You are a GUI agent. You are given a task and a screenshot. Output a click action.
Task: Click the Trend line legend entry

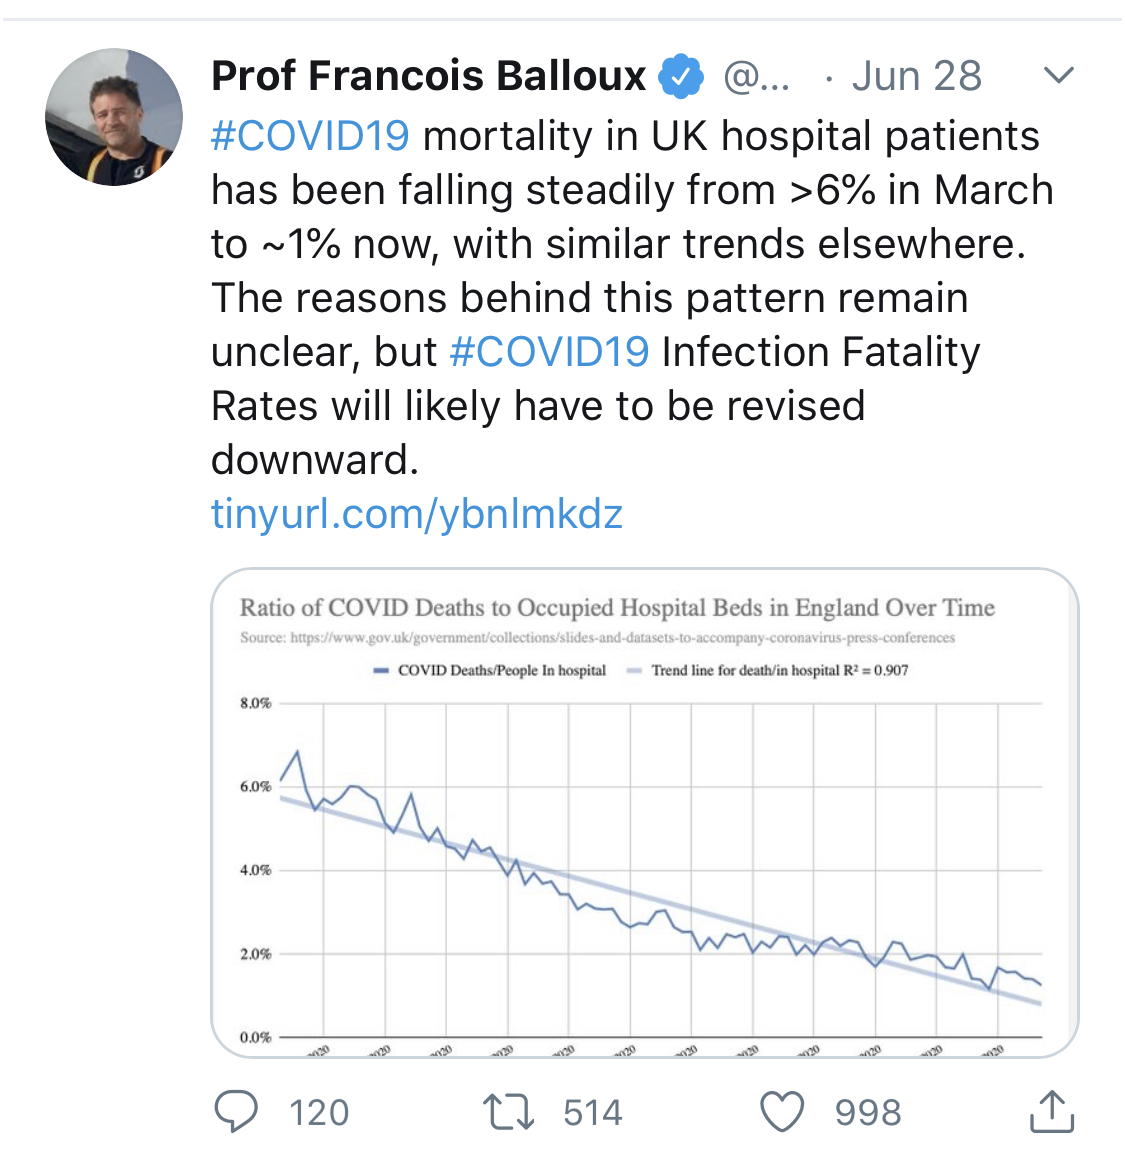tap(768, 670)
